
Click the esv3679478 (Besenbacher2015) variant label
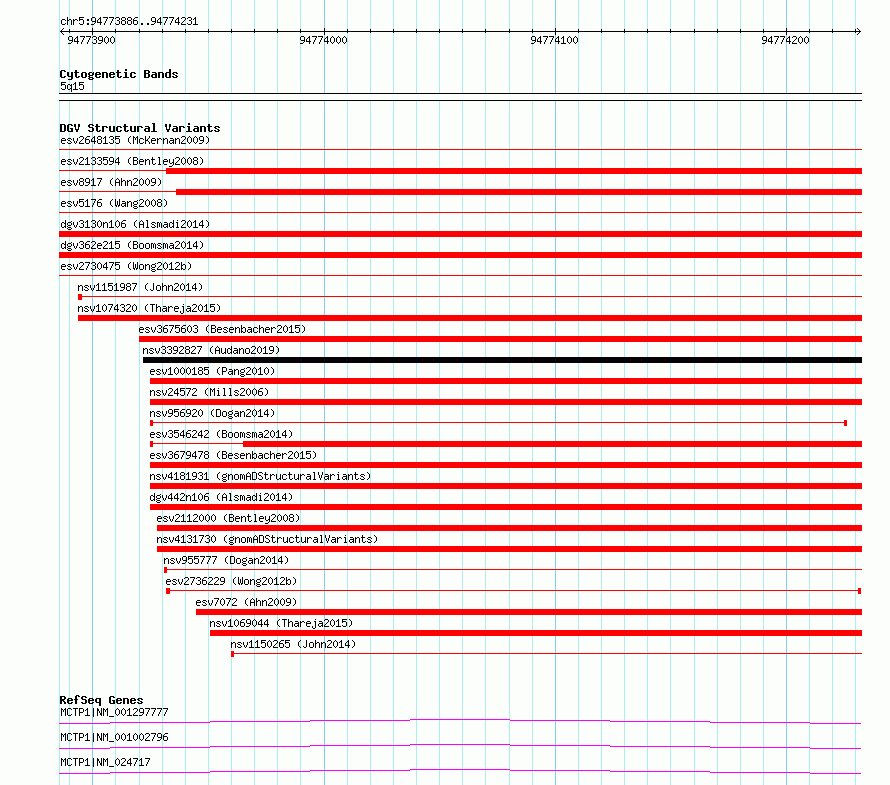tap(233, 455)
